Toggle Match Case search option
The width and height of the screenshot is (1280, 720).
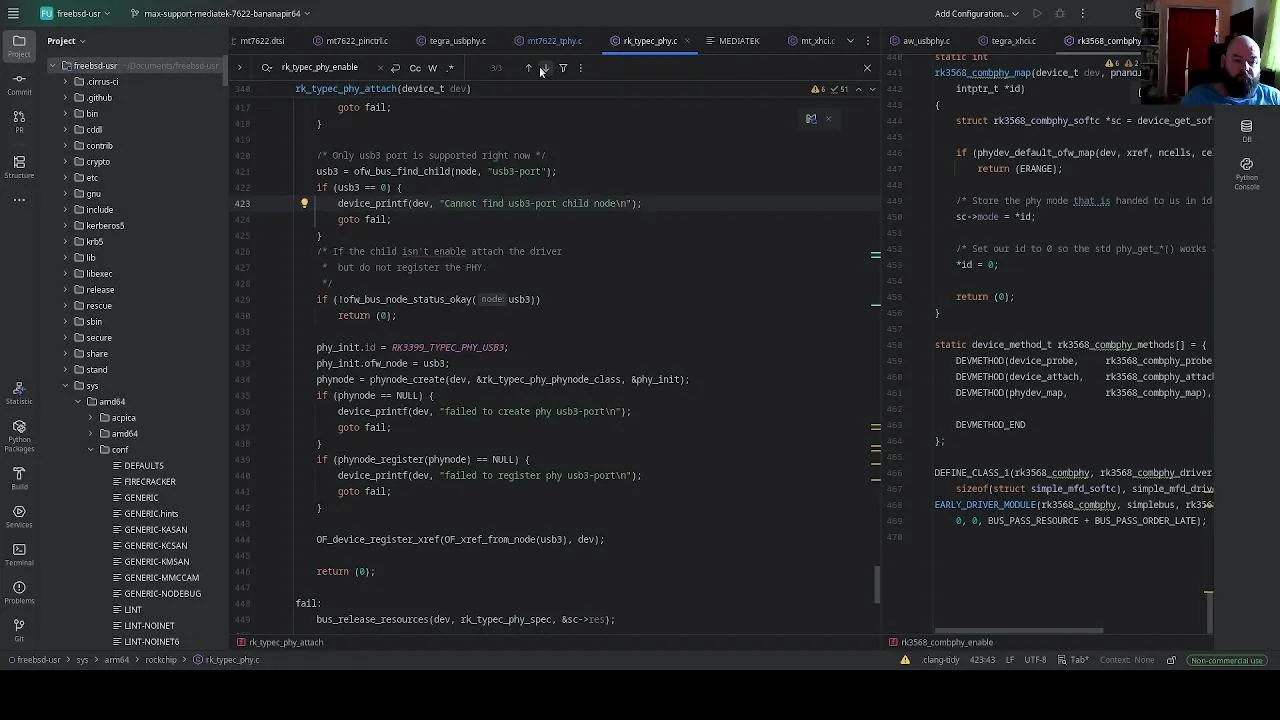tap(415, 68)
